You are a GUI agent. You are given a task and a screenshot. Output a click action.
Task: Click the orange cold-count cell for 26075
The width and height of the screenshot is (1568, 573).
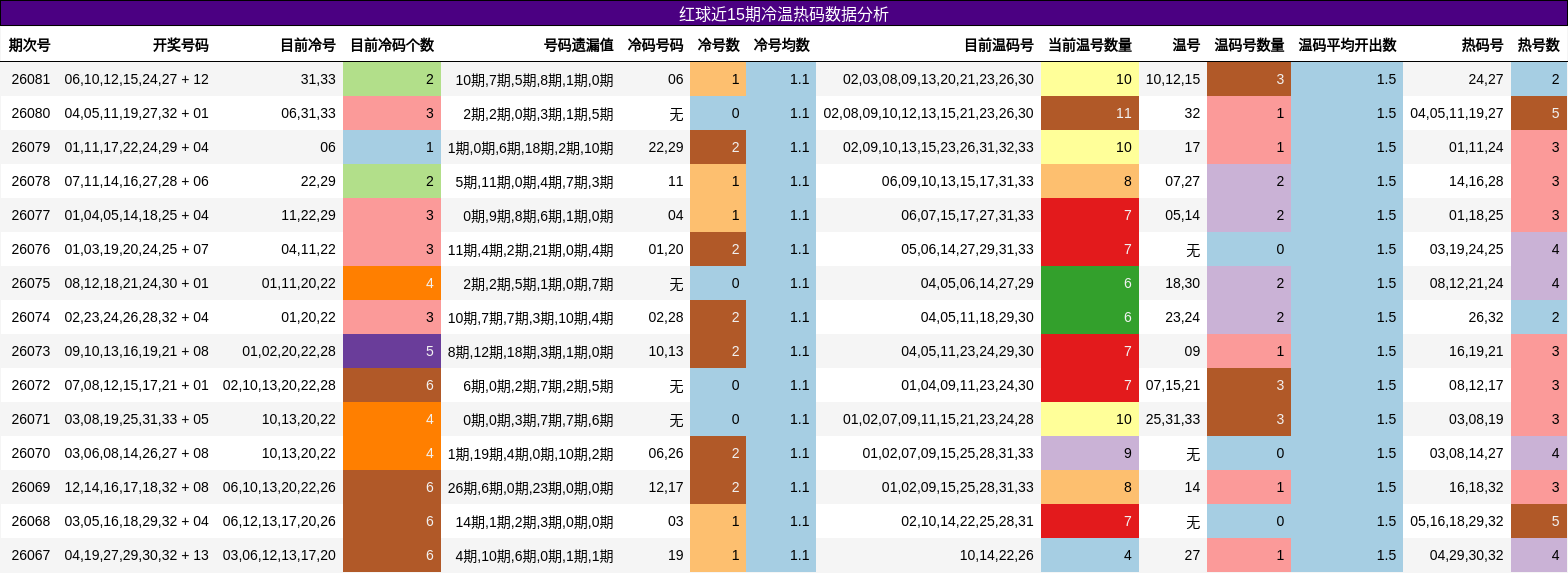point(392,283)
